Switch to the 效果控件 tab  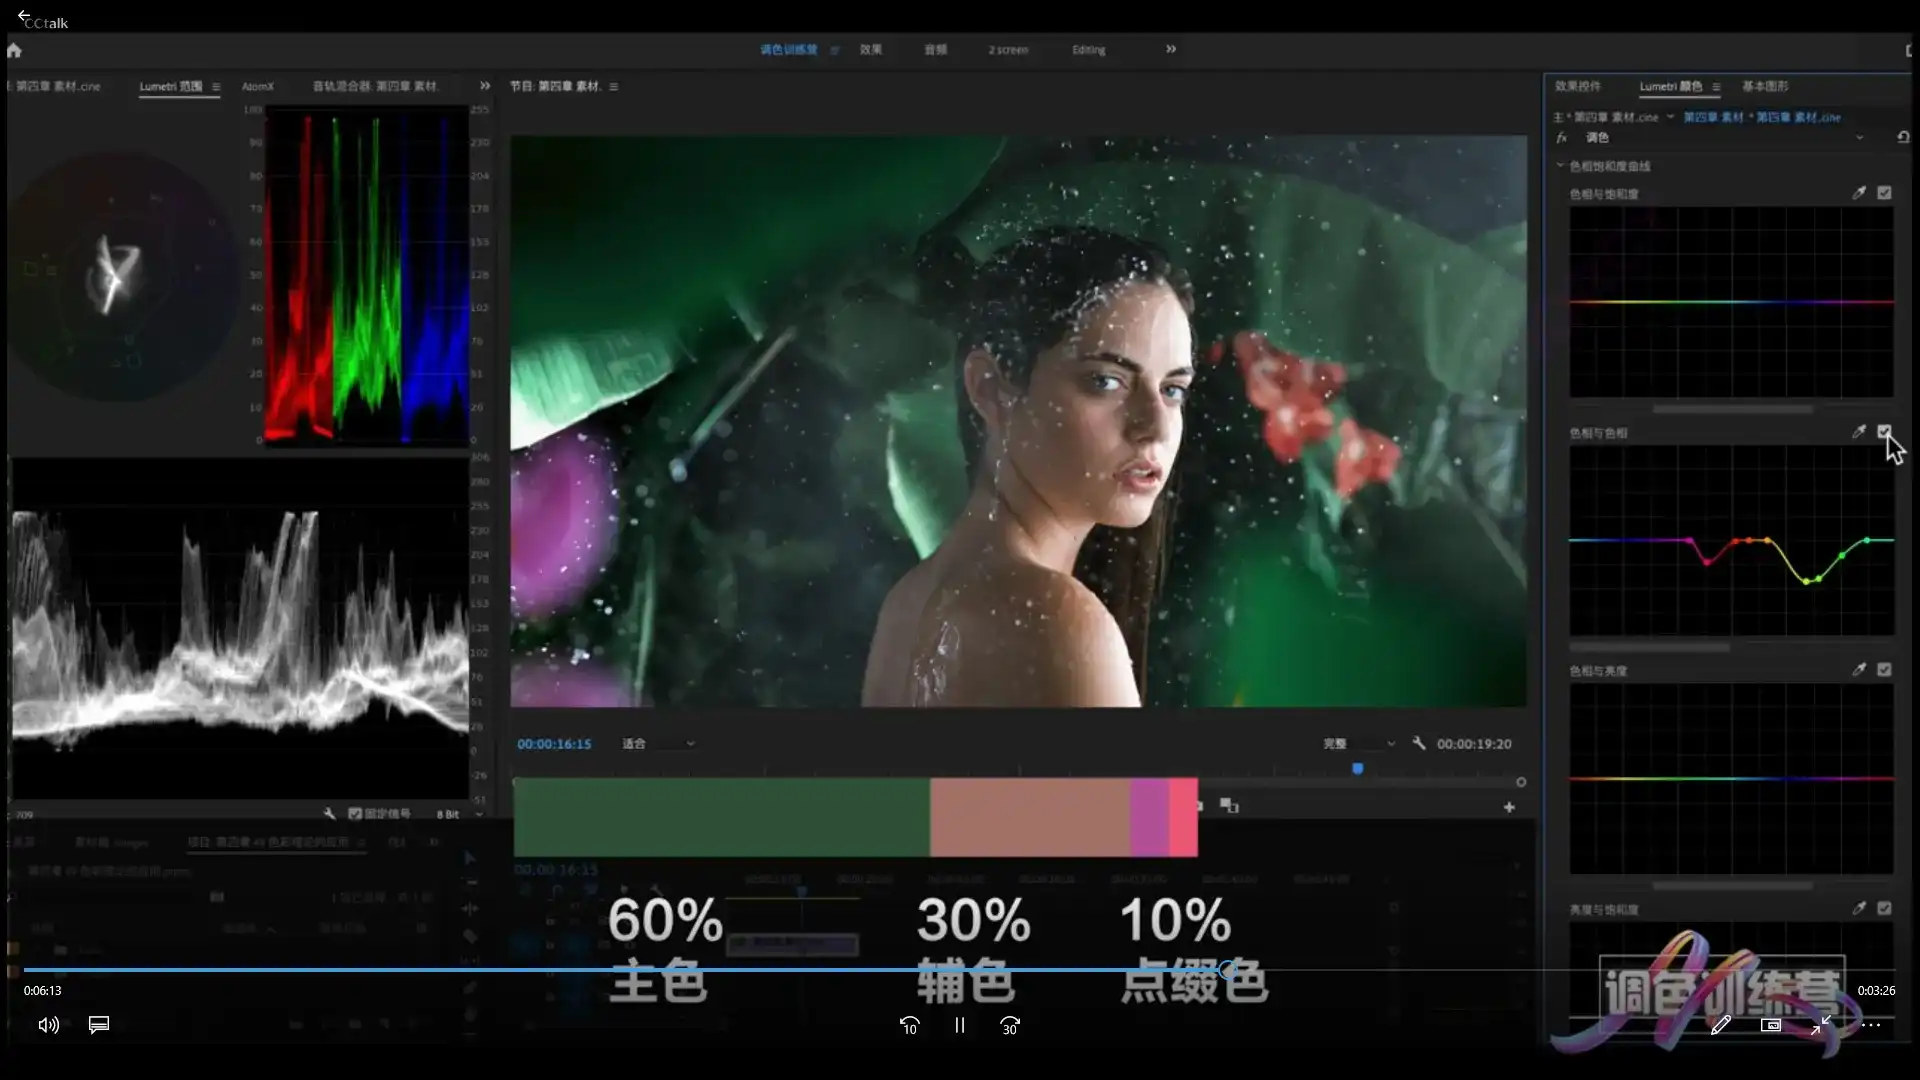click(x=1578, y=86)
